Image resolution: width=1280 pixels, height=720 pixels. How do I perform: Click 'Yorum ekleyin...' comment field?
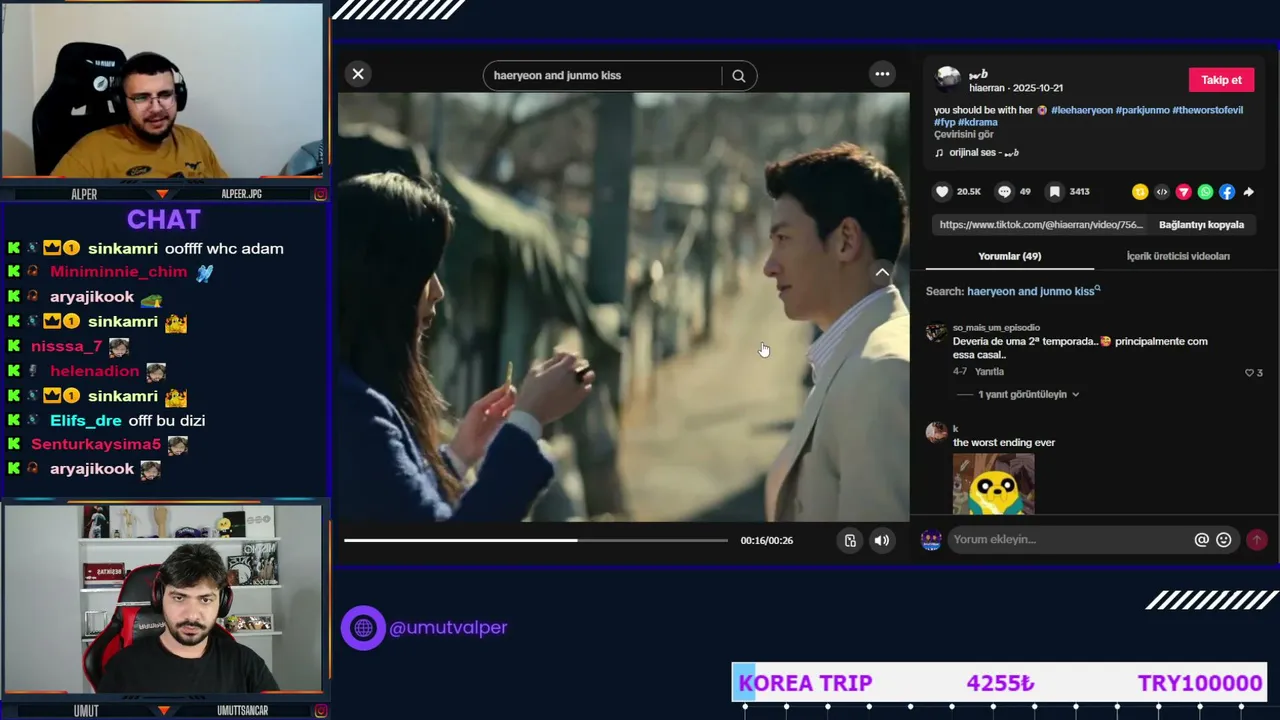click(1068, 540)
